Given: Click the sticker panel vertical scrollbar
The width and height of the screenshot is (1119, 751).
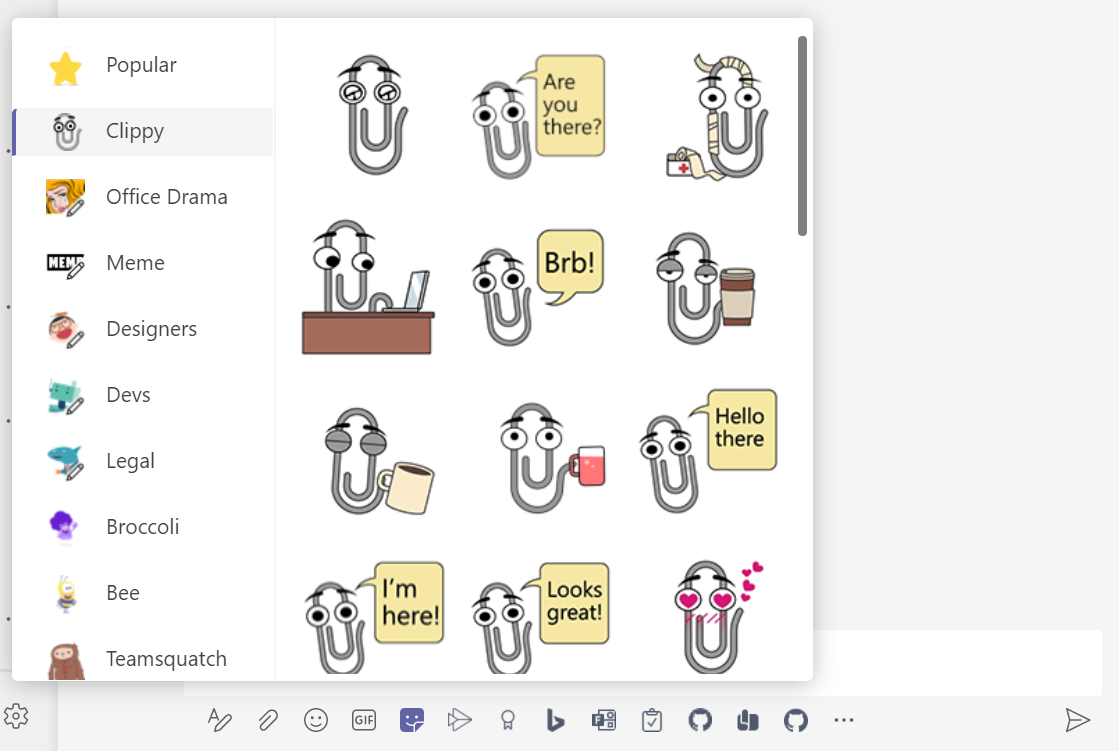Looking at the screenshot, I should pyautogui.click(x=802, y=136).
